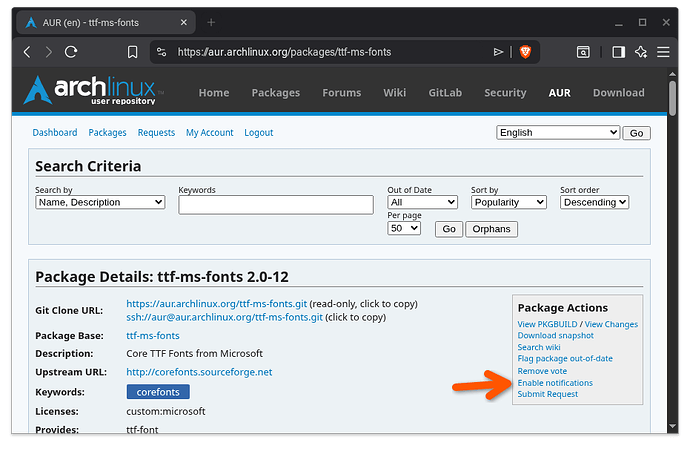The height and width of the screenshot is (456, 690).
Task: Click the Brave Shields lion icon
Action: click(525, 52)
